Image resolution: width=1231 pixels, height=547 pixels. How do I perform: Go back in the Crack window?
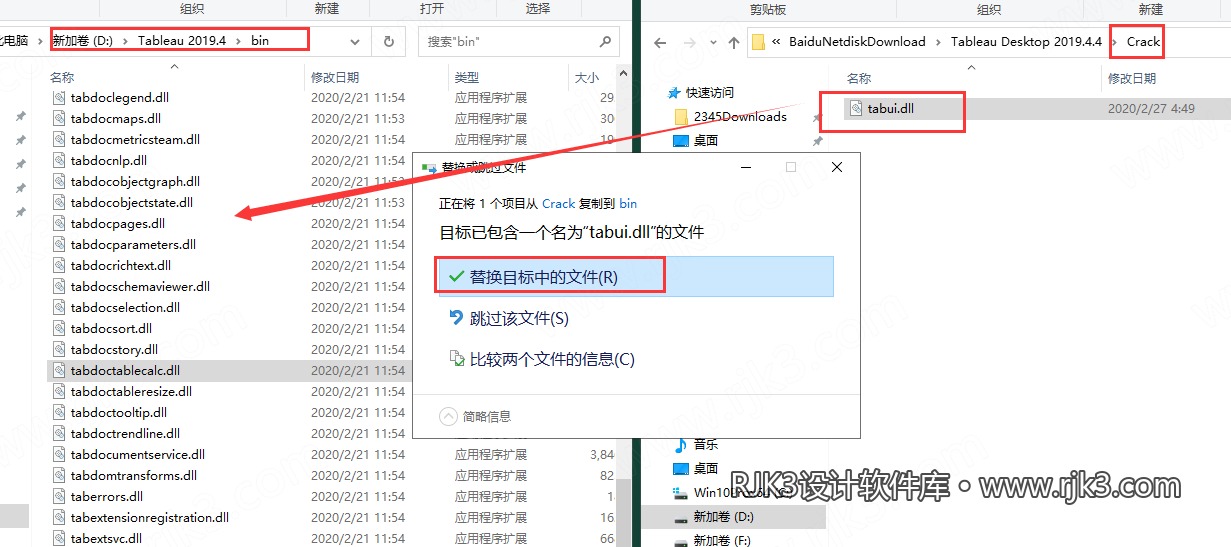(660, 42)
